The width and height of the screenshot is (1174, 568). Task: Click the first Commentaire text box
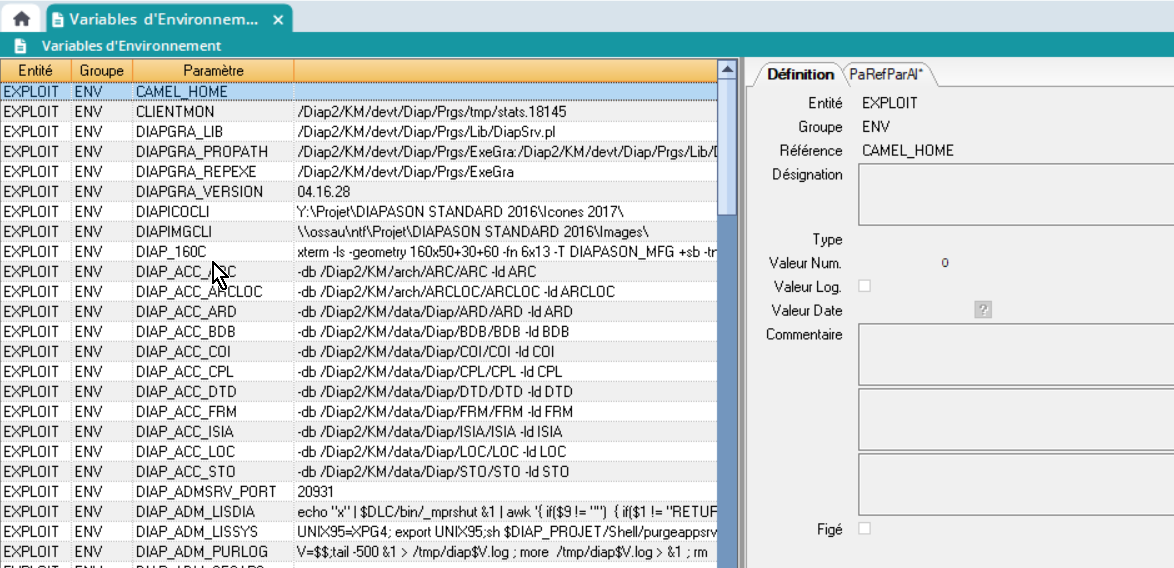[1014, 355]
